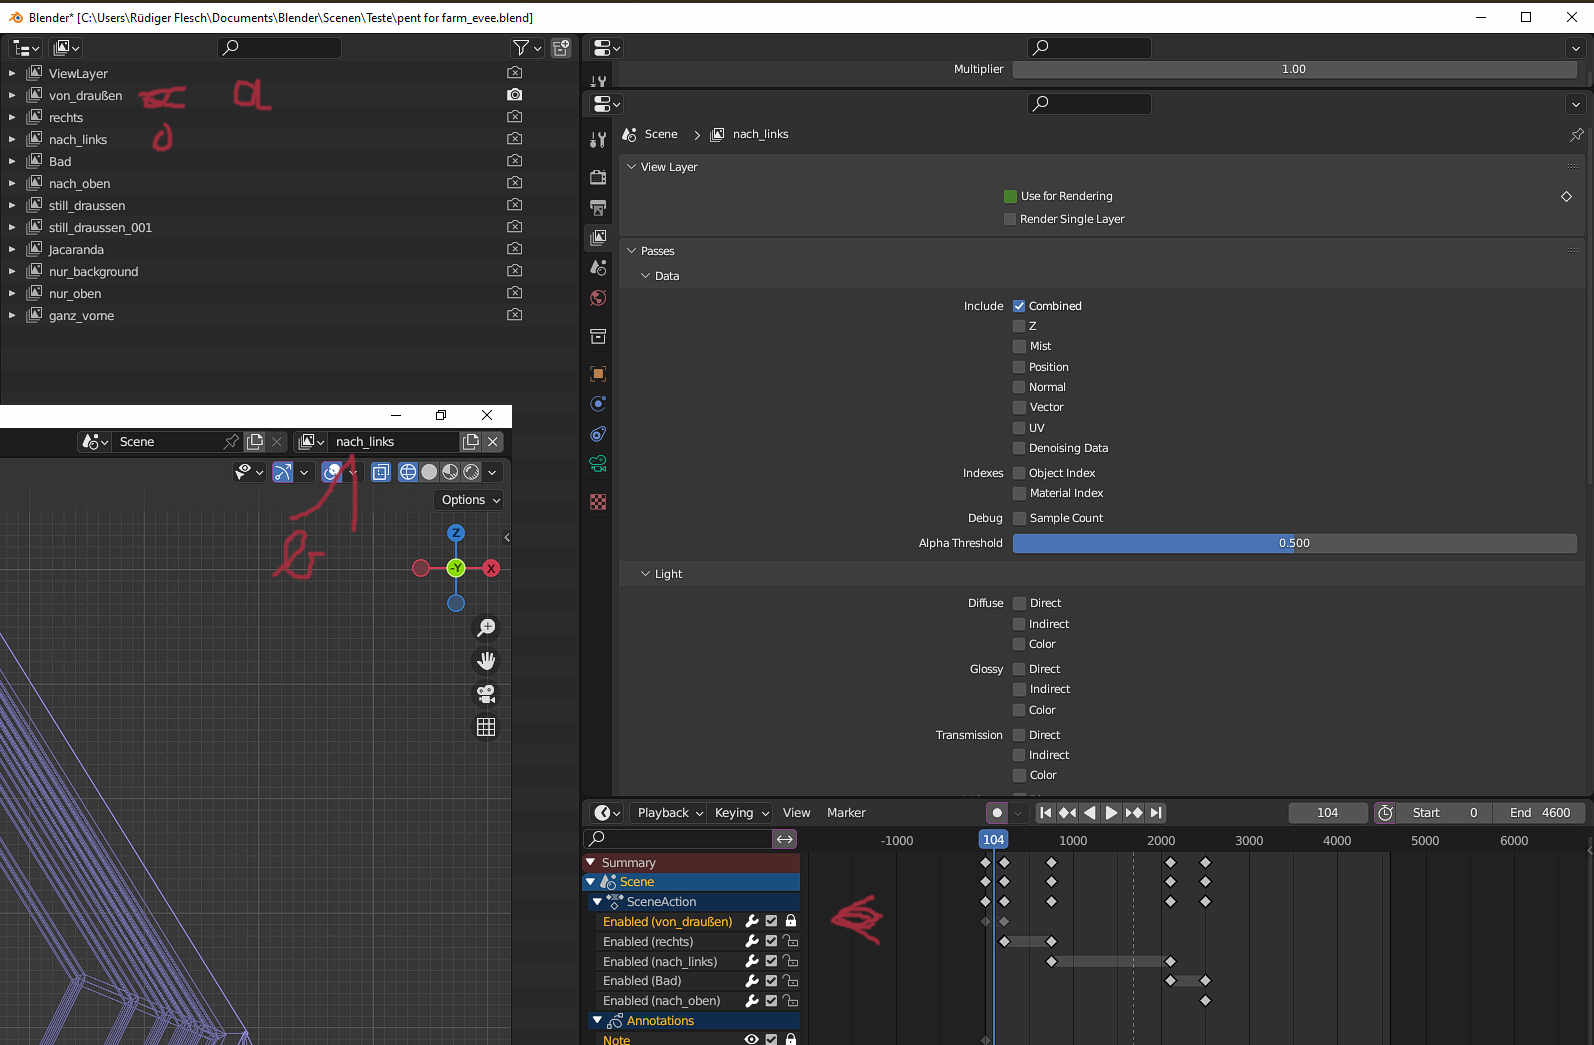Click the outliner filter funnel icon

coord(520,48)
